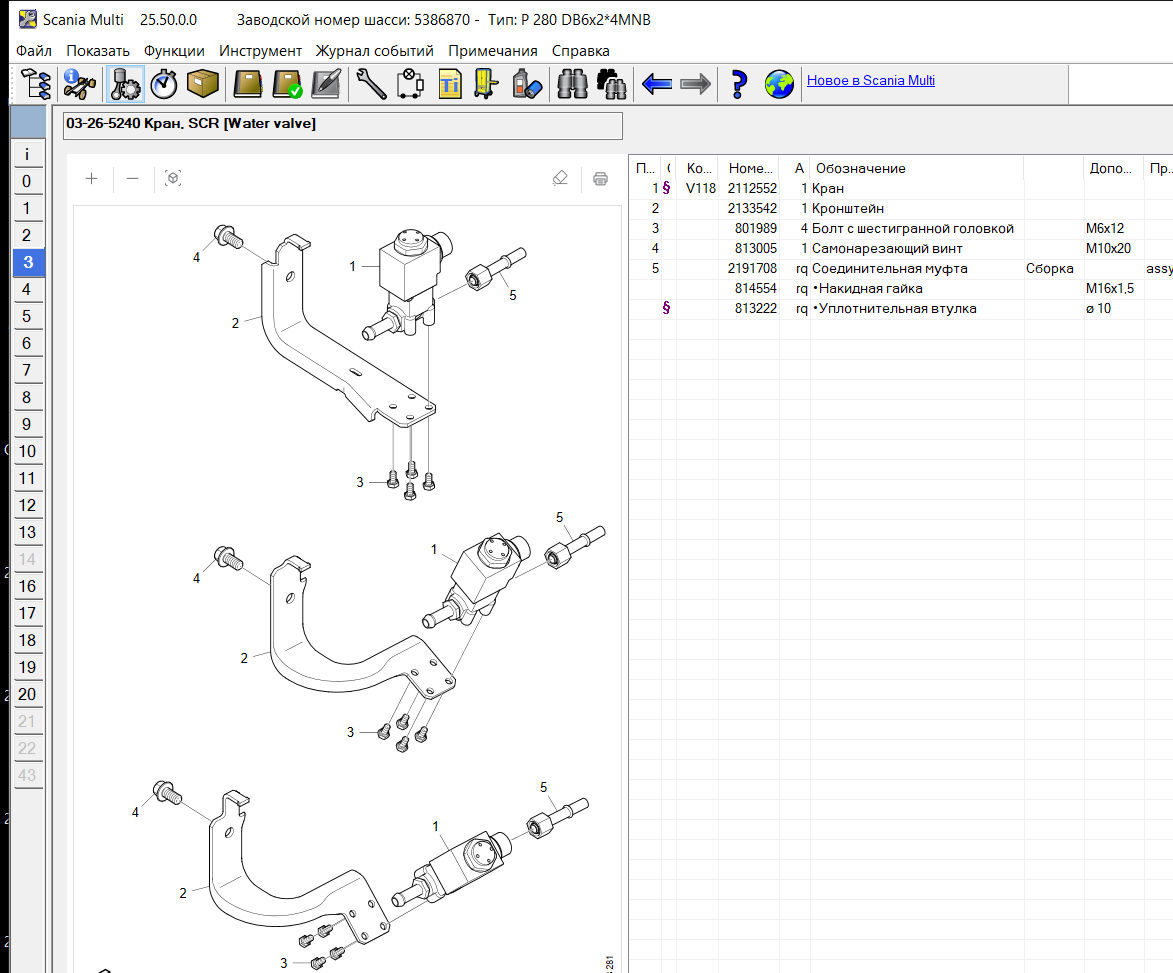
Task: Click the oil bottle fluids icon
Action: click(527, 84)
